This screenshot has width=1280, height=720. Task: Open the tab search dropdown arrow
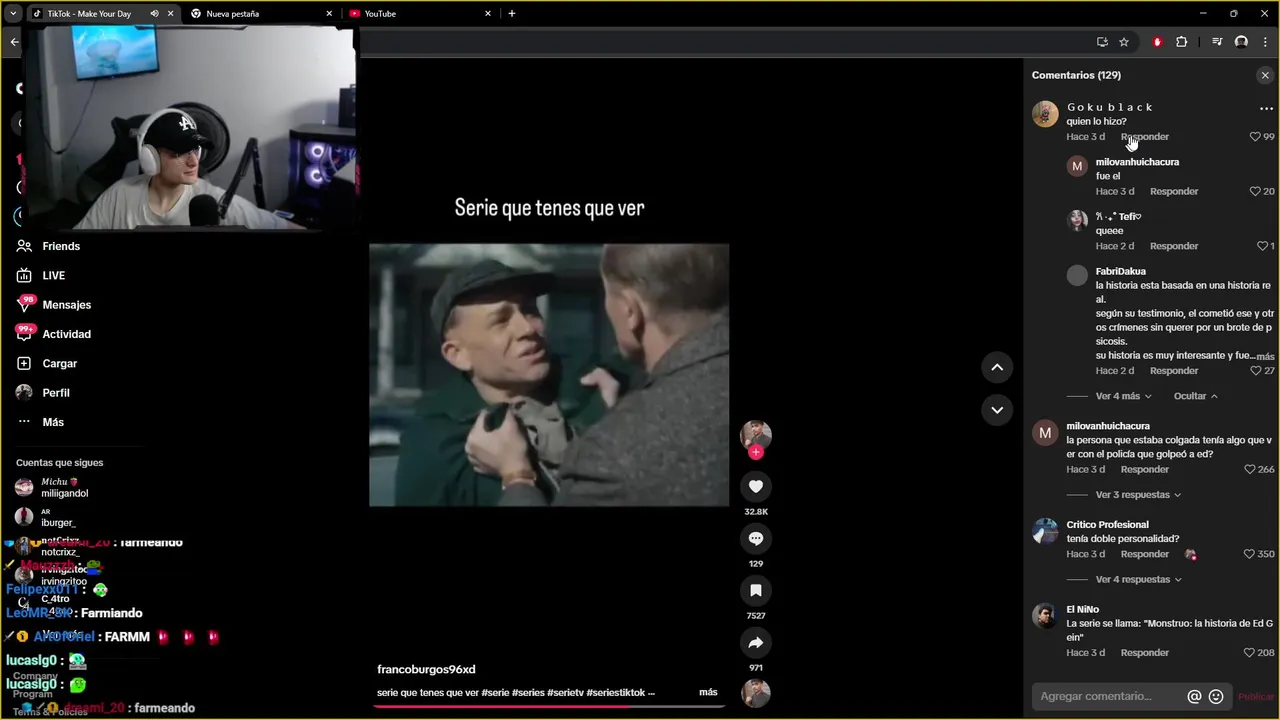pos(13,14)
